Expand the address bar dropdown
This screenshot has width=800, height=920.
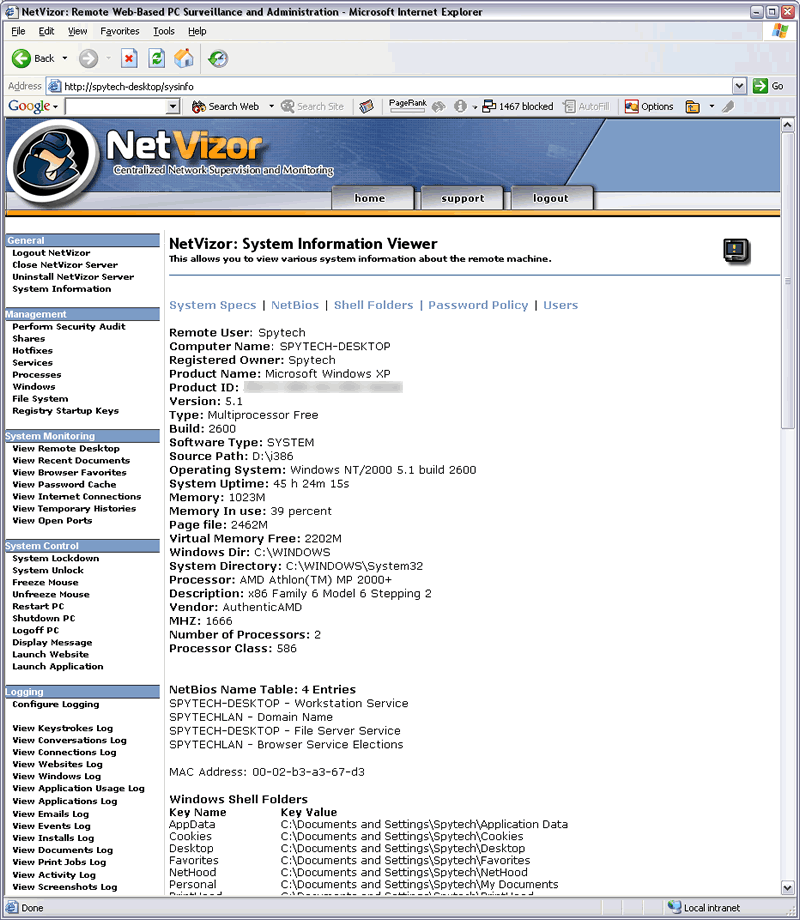[740, 86]
